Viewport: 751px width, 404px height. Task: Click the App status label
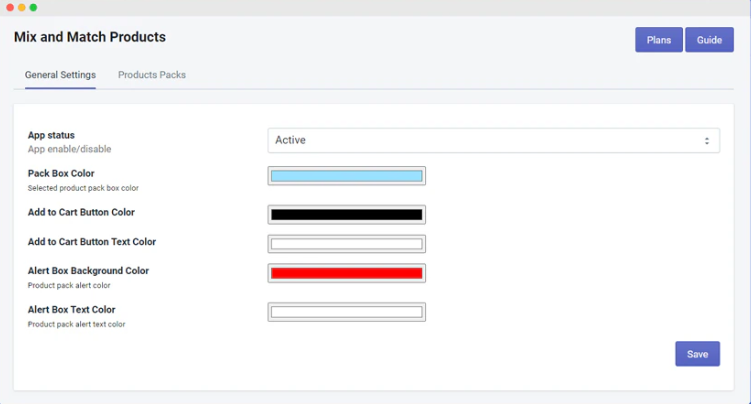point(51,135)
